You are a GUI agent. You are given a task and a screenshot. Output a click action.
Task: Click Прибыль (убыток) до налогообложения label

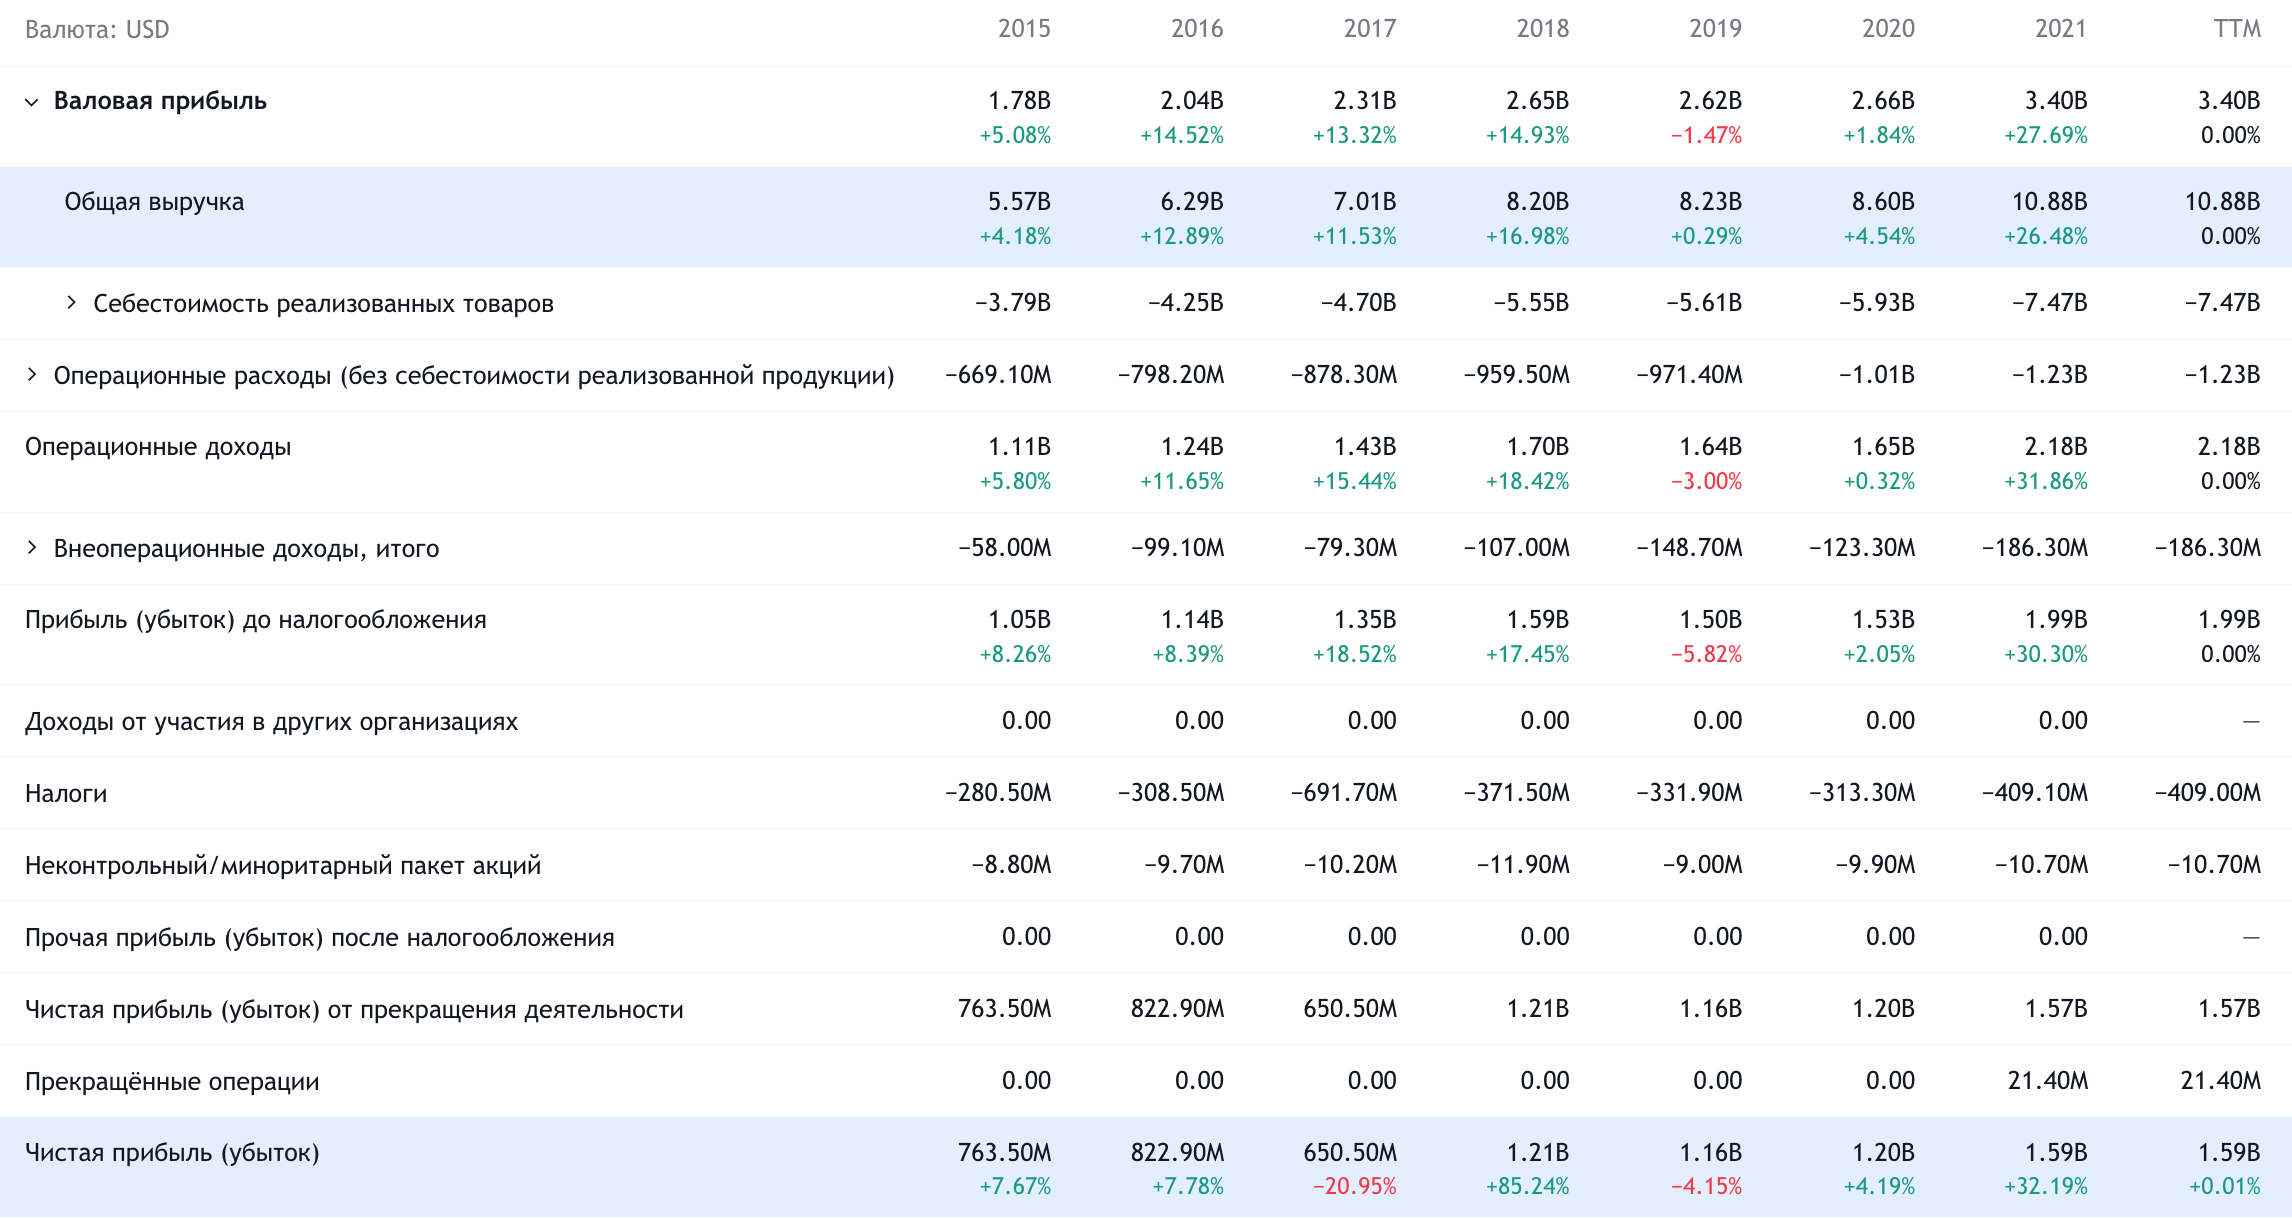256,620
